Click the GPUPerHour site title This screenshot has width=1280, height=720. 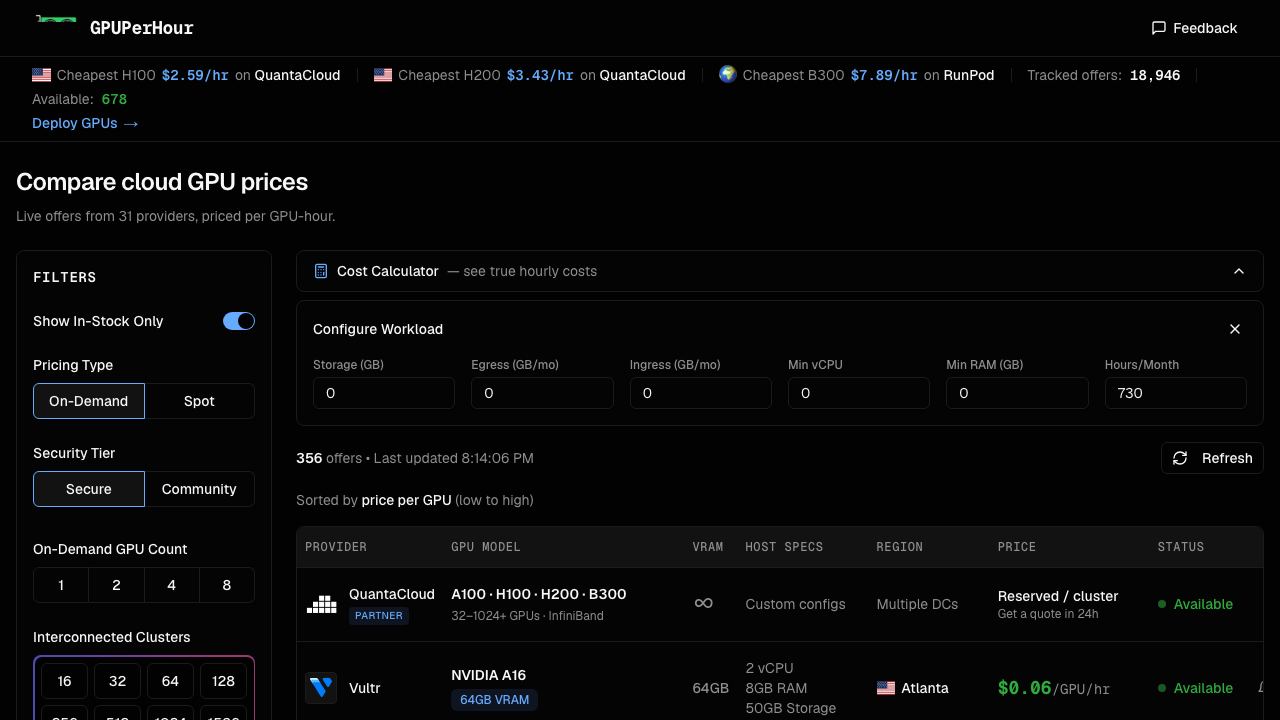click(142, 28)
